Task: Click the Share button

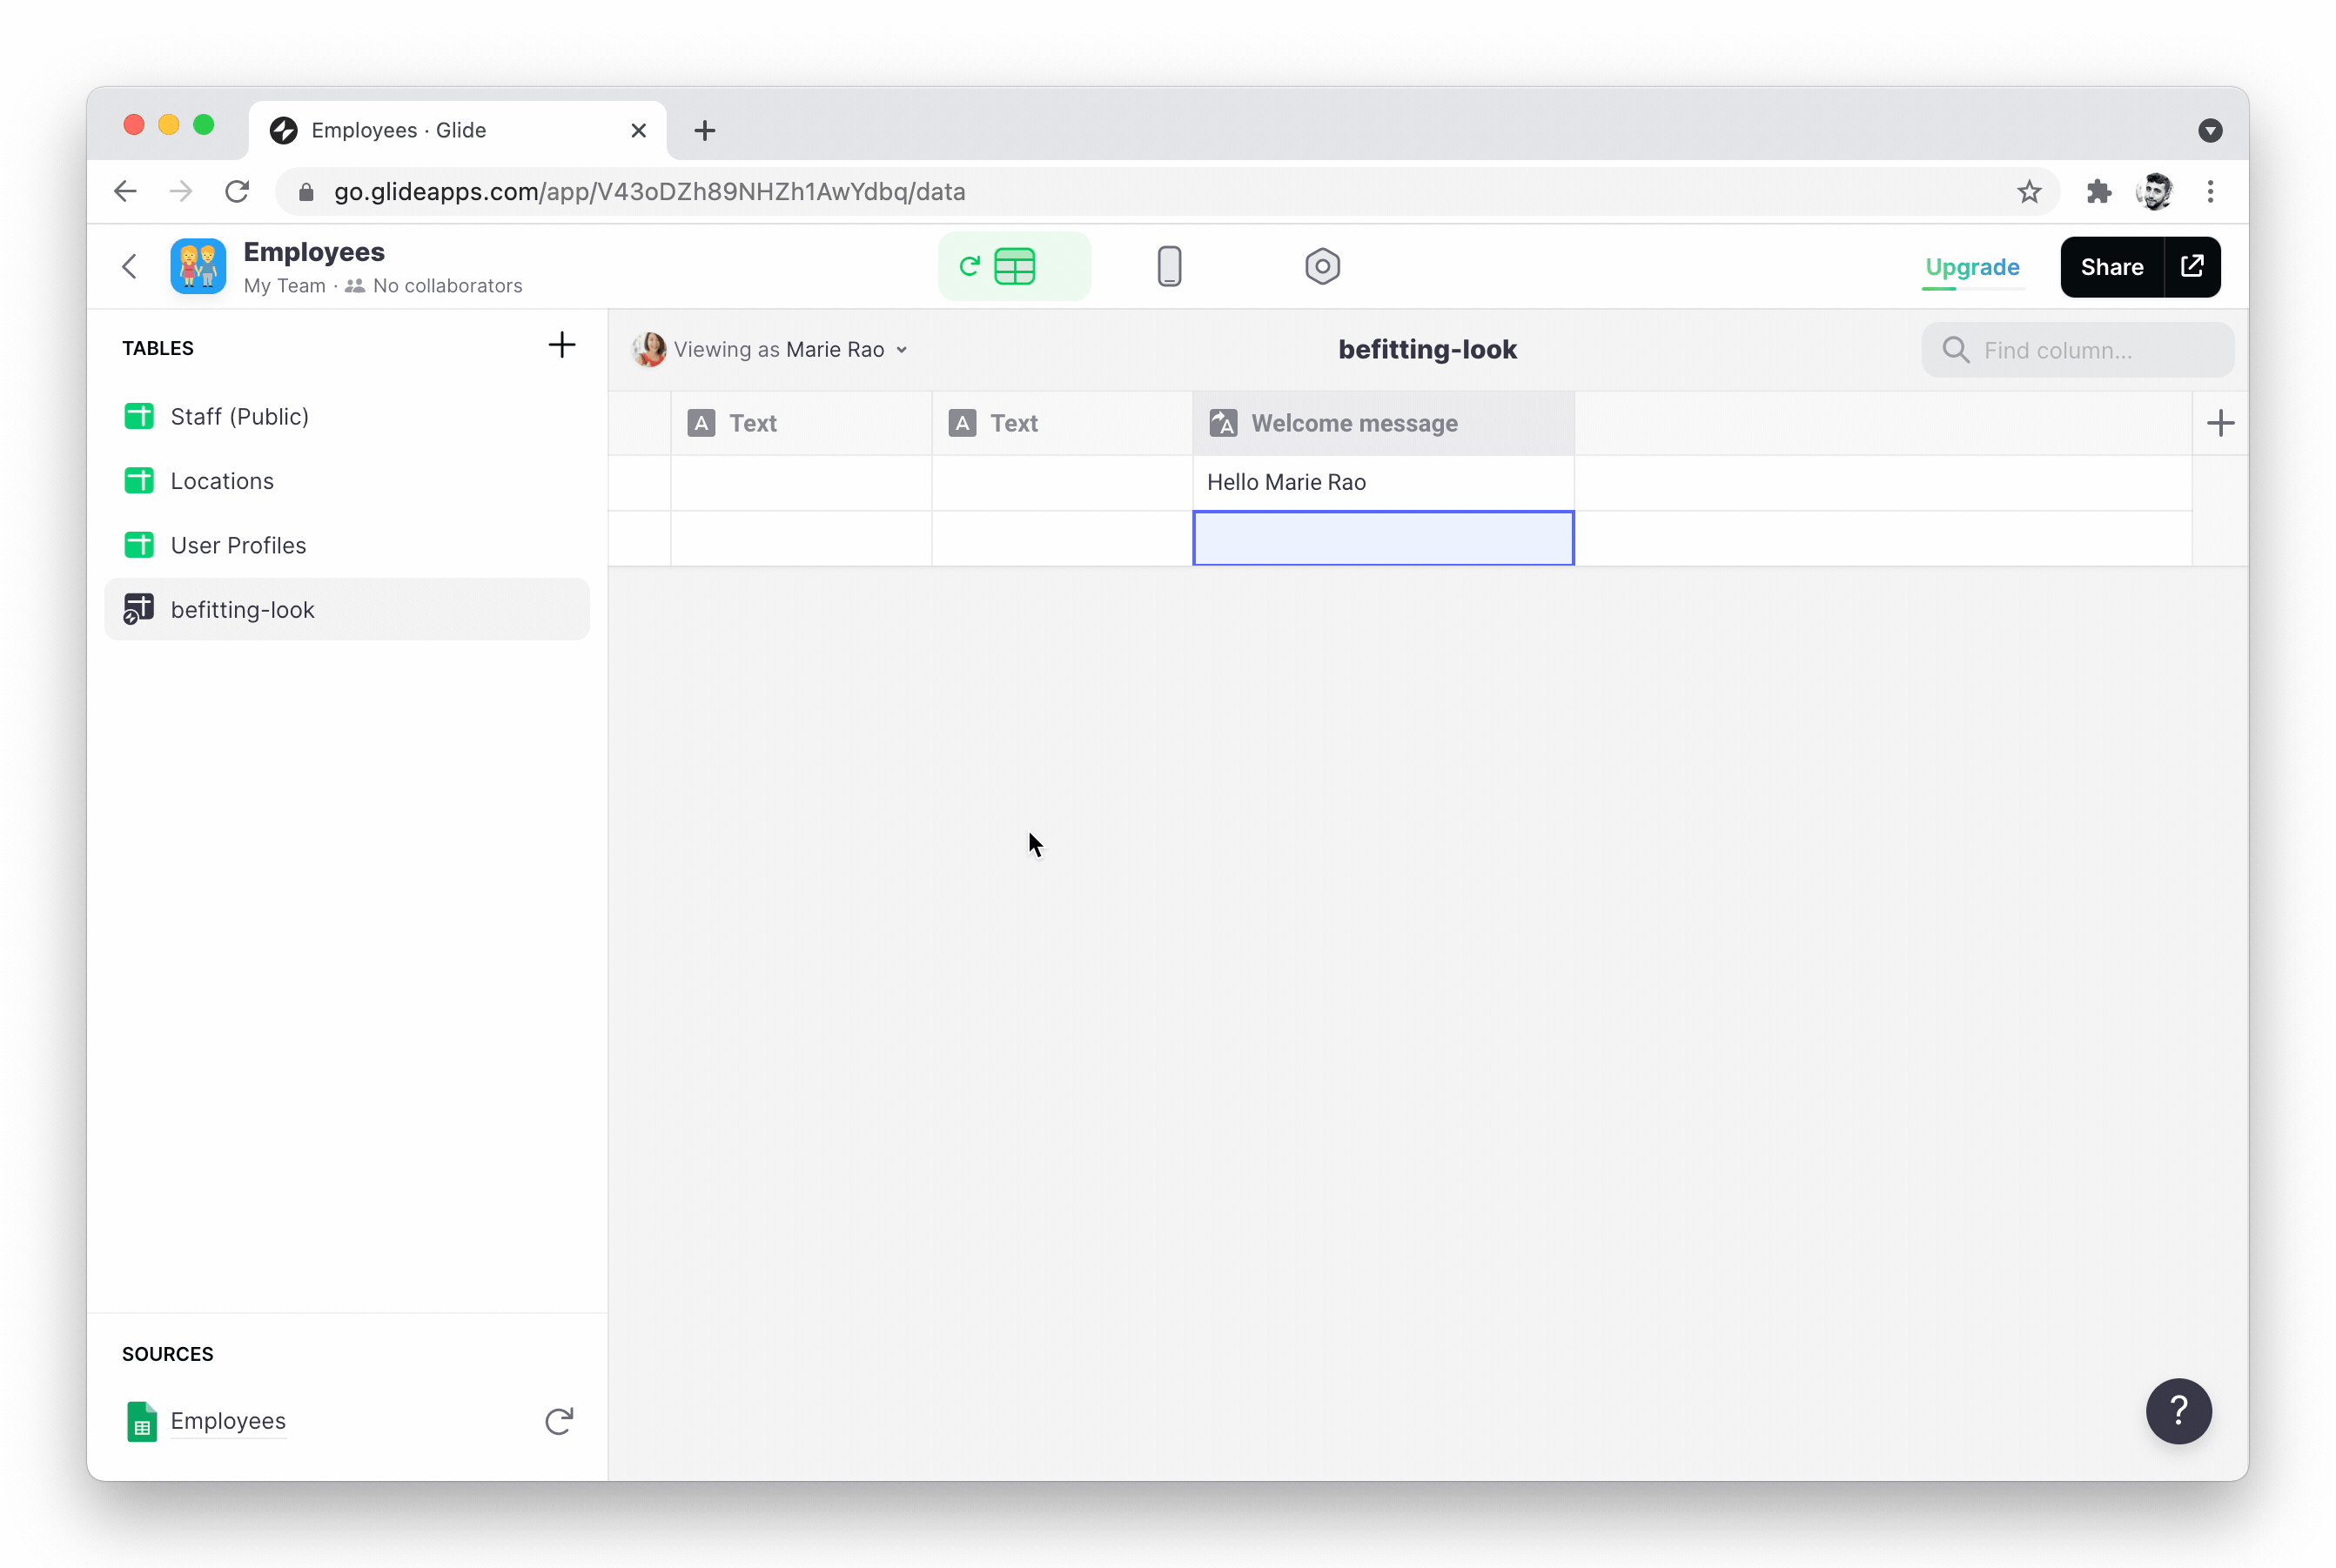Action: click(2111, 267)
